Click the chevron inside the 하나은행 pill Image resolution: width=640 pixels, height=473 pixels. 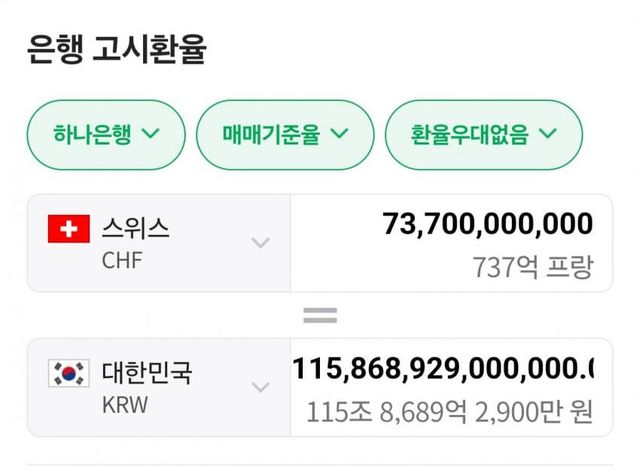pos(151,134)
